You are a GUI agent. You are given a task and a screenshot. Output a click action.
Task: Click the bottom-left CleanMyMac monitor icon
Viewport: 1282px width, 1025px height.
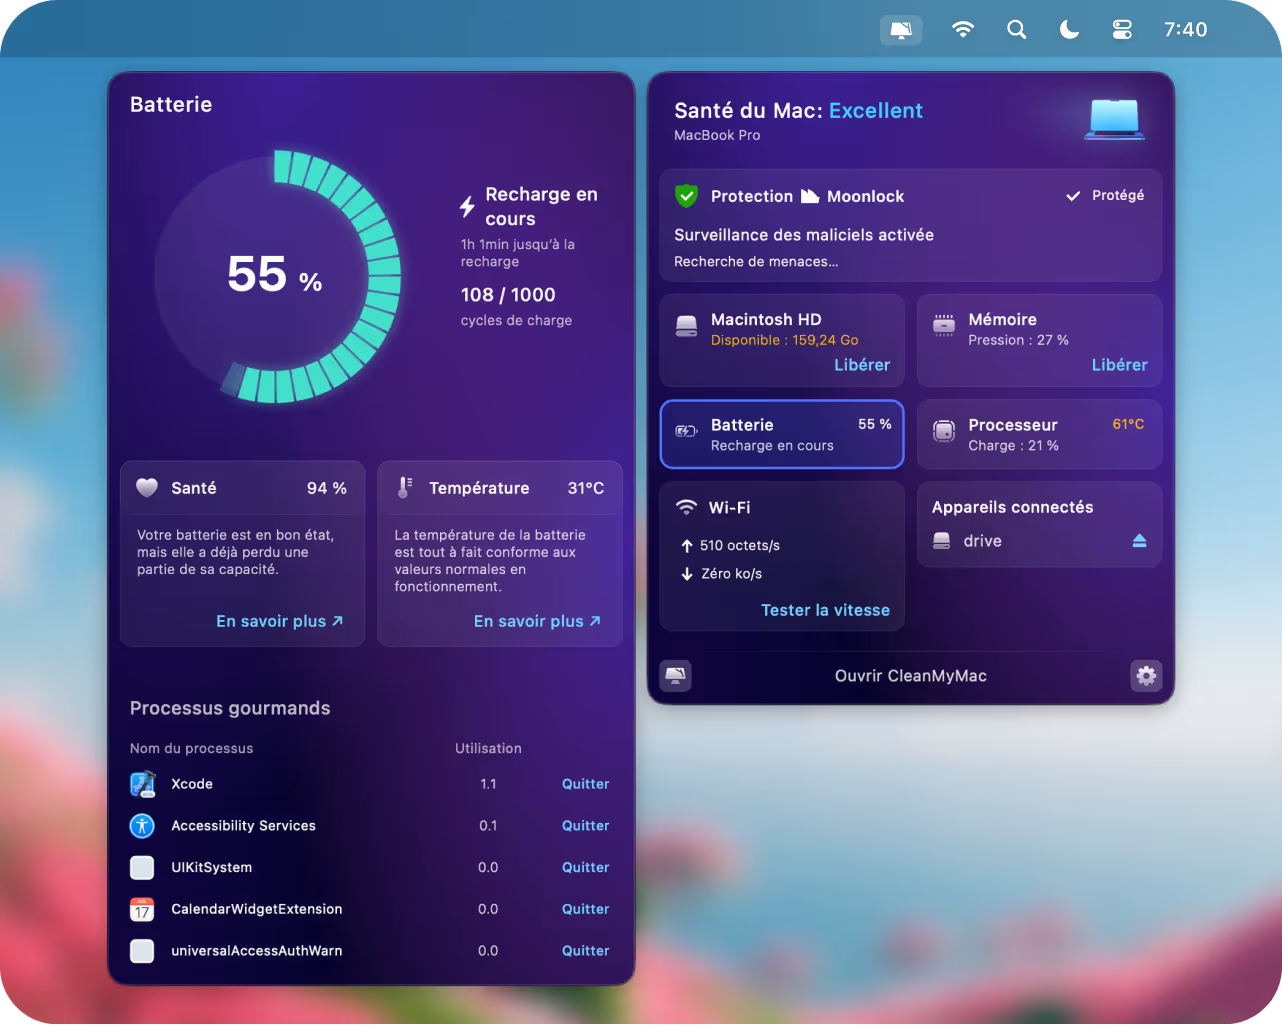(676, 676)
